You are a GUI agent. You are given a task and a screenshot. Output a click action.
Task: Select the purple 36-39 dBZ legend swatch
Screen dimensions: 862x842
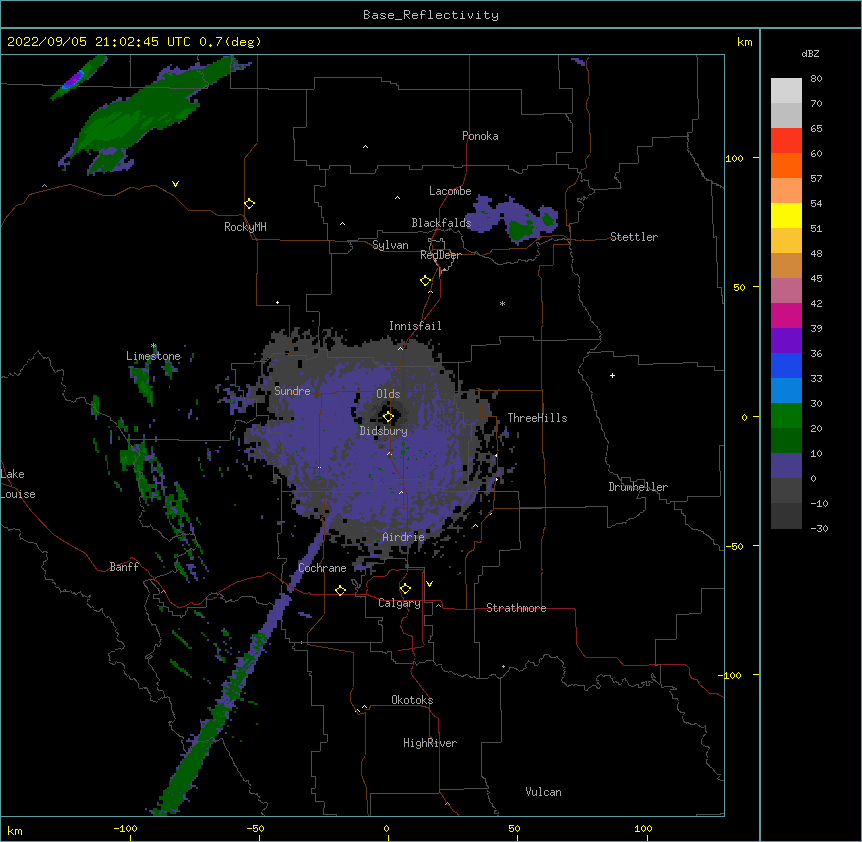coord(786,341)
